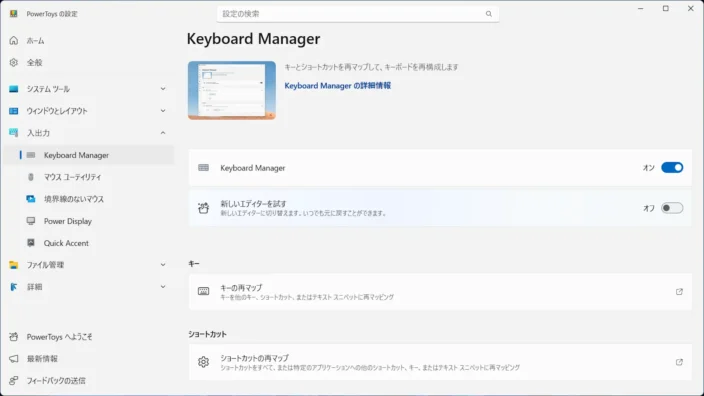This screenshot has height=396, width=704.
Task: Click the PowerToys へようこそ icon
Action: pos(13,336)
